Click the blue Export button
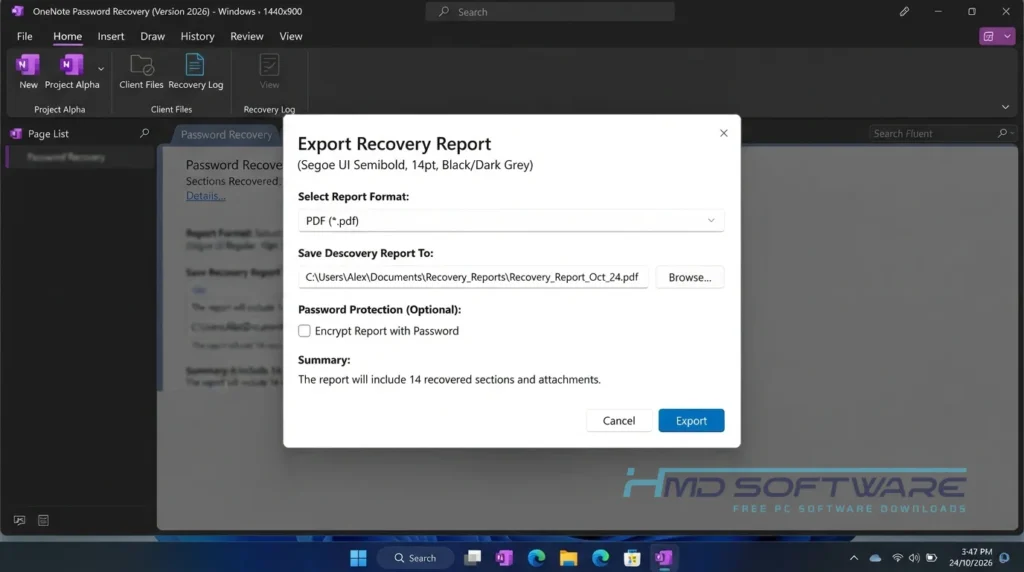 coord(691,421)
